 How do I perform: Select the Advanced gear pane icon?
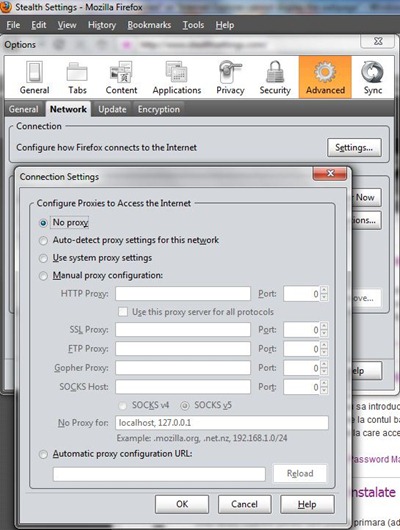325,77
